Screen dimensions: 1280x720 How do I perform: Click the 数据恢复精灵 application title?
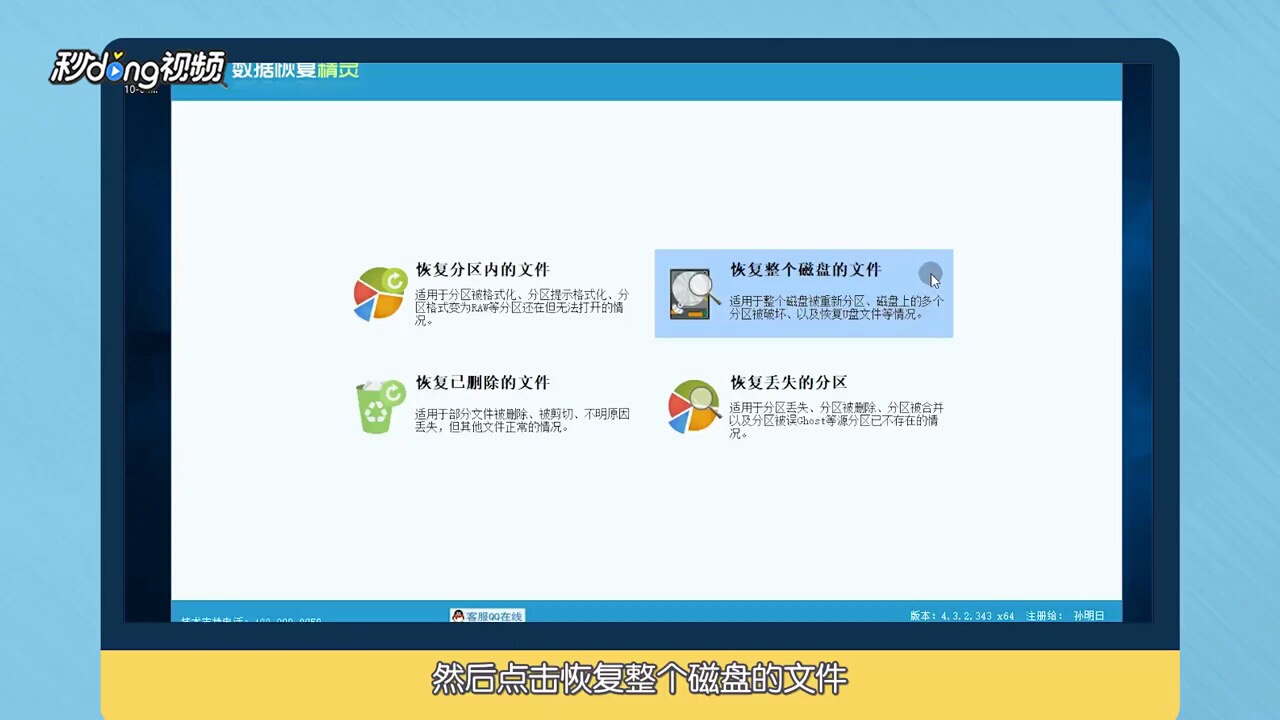[294, 71]
